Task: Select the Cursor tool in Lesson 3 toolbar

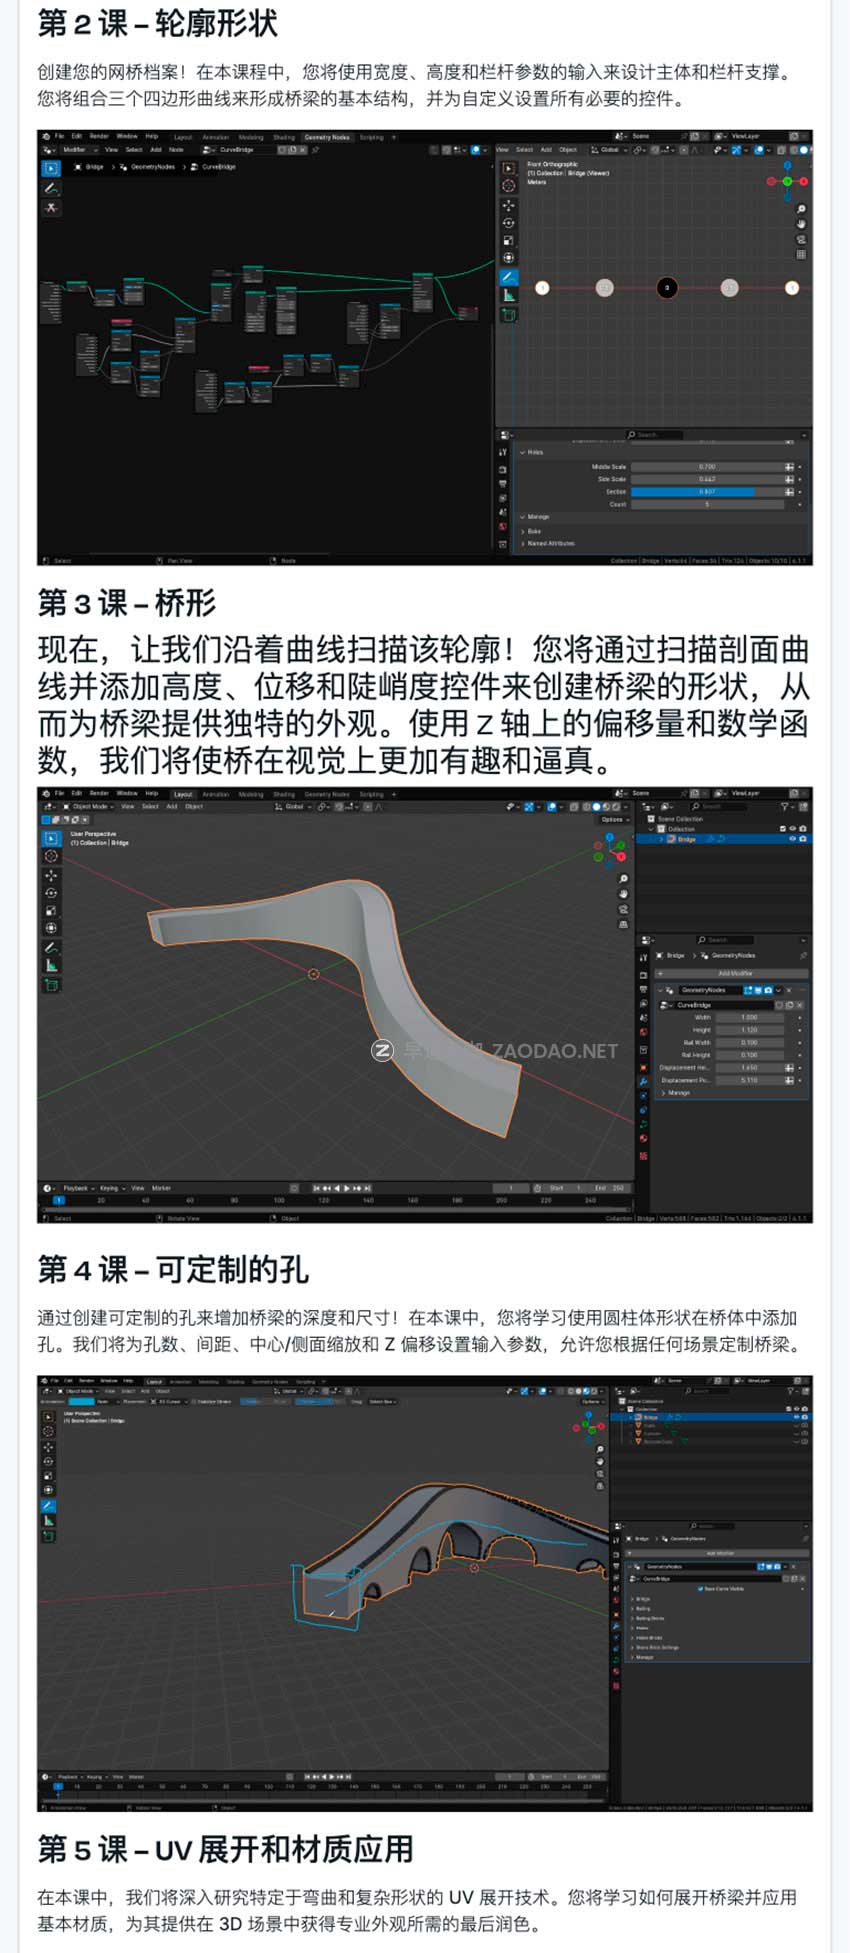Action: (x=51, y=857)
